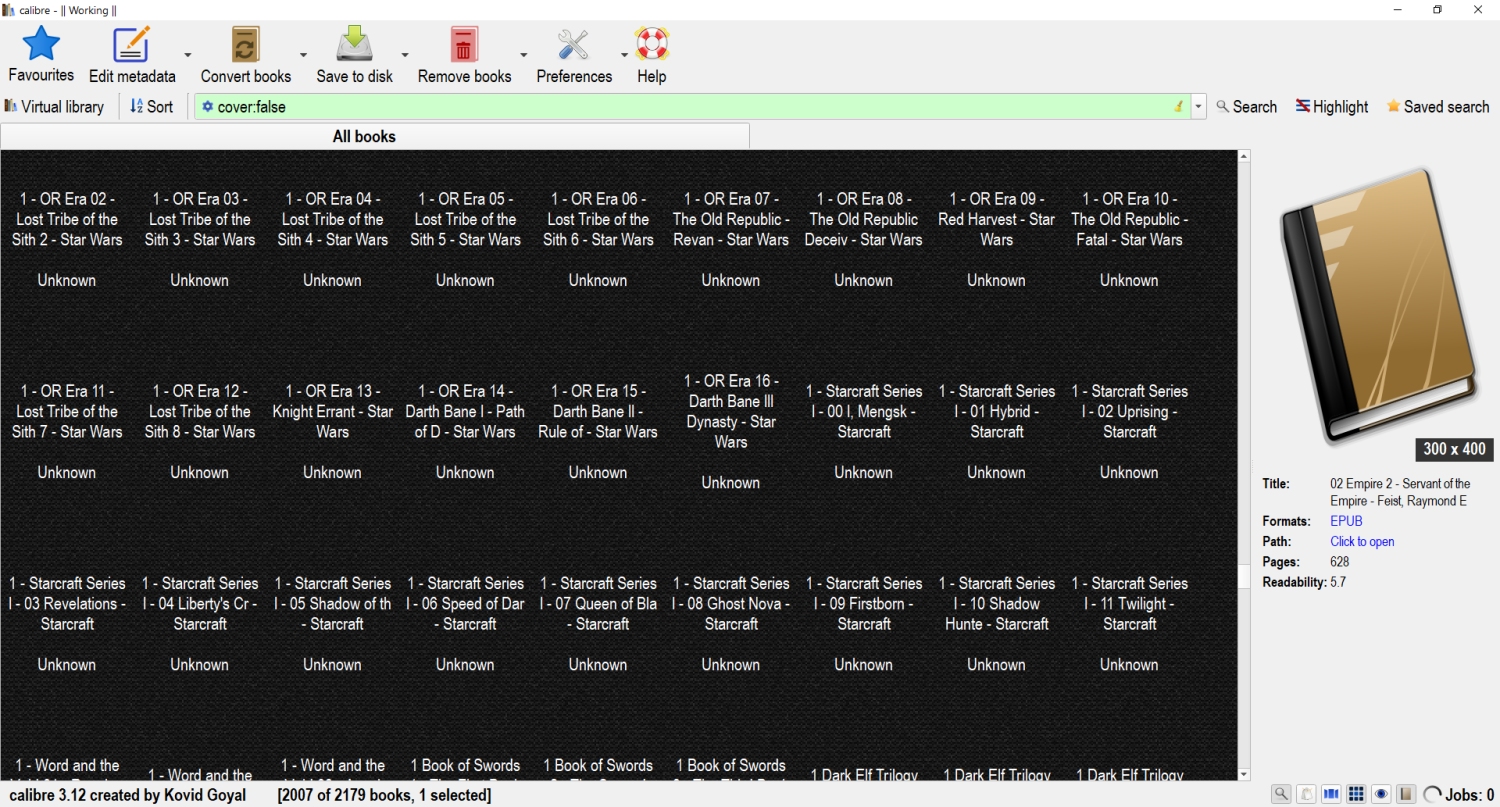
Task: Select book 'Starcraft Series I - 08 Ghost Nova'
Action: (x=731, y=623)
